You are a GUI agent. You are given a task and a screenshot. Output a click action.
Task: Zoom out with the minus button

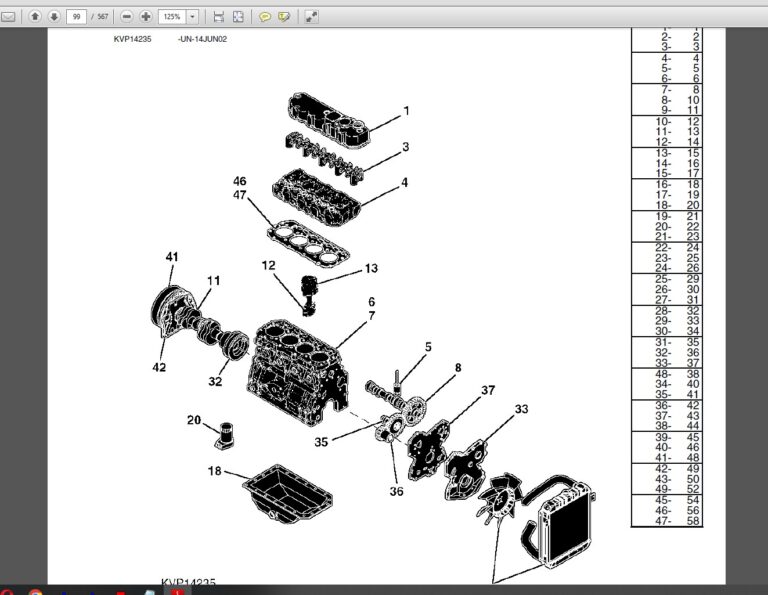[126, 17]
